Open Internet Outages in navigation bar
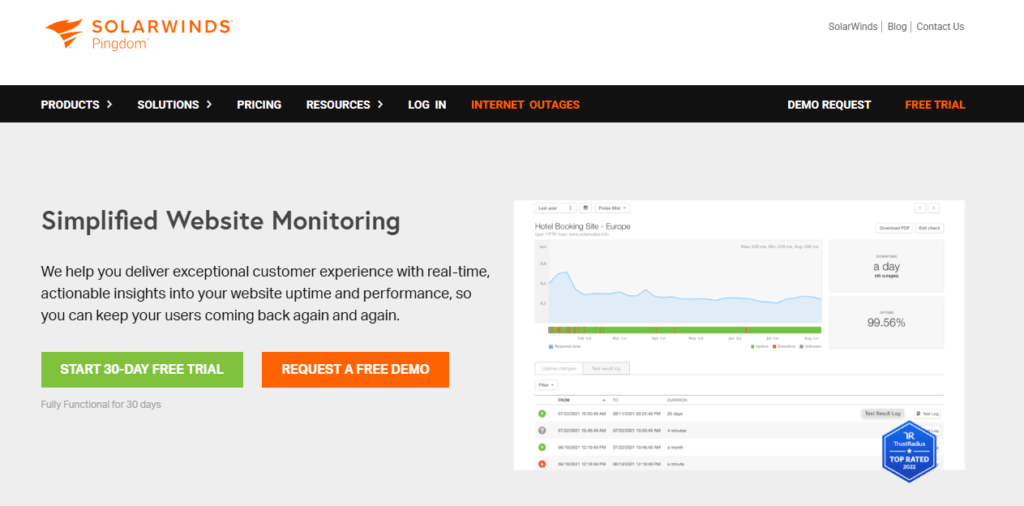The width and height of the screenshot is (1024, 506). pos(525,104)
